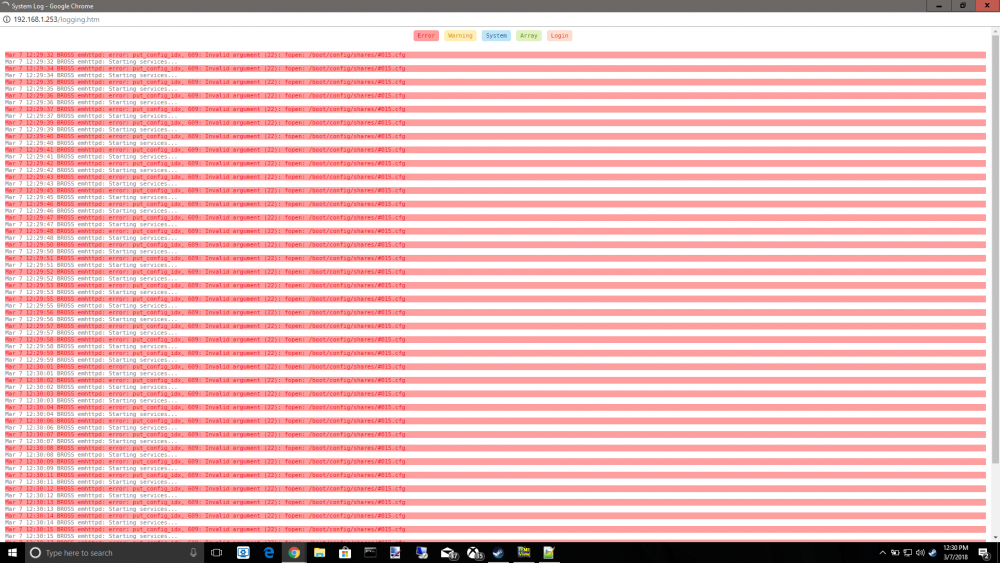Screen dimensions: 1000x563
Task: Open the Notepad++ taskbar icon
Action: click(x=549, y=553)
